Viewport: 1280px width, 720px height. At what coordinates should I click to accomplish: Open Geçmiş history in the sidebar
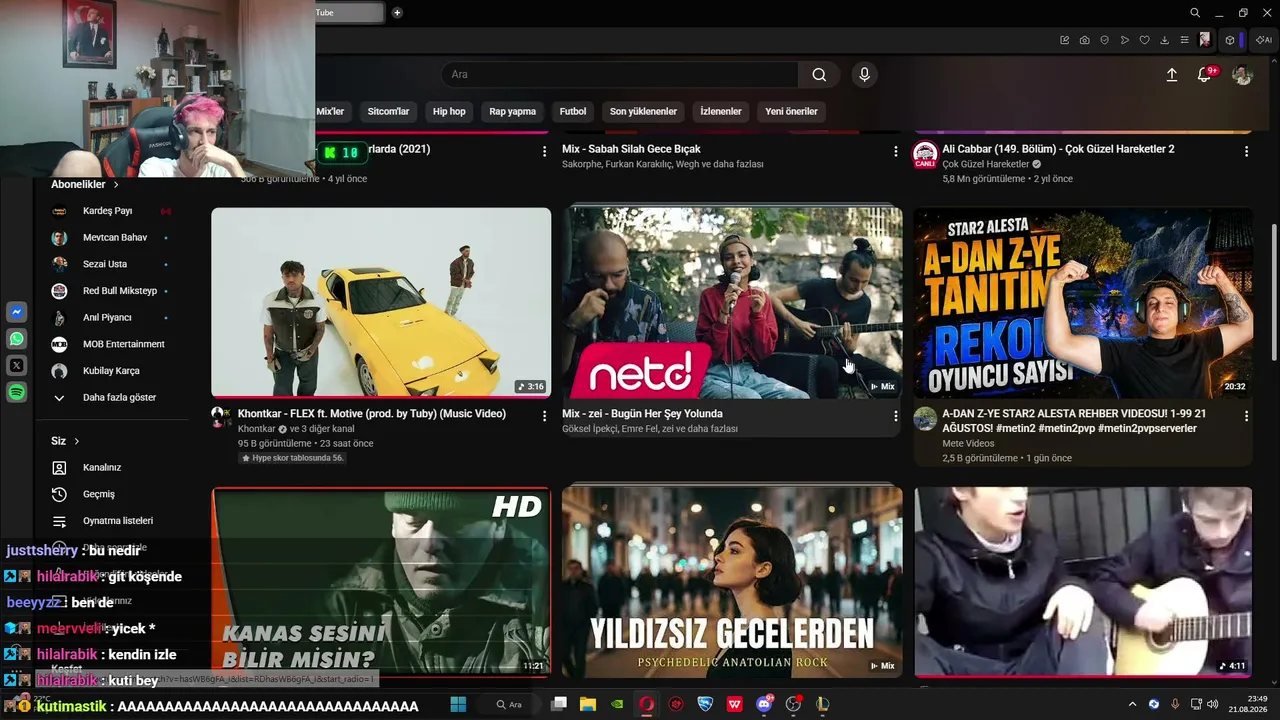[98, 494]
